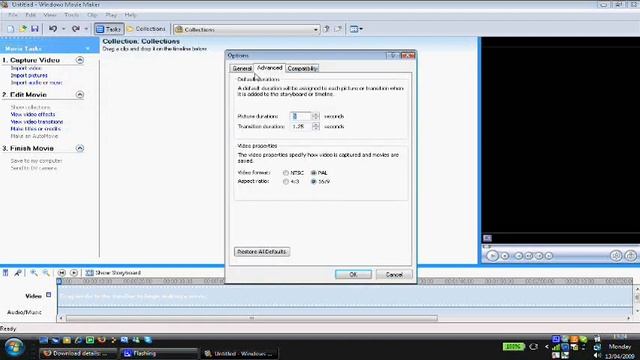640x360 pixels.
Task: Select the NTSC video format radio button
Action: [286, 173]
